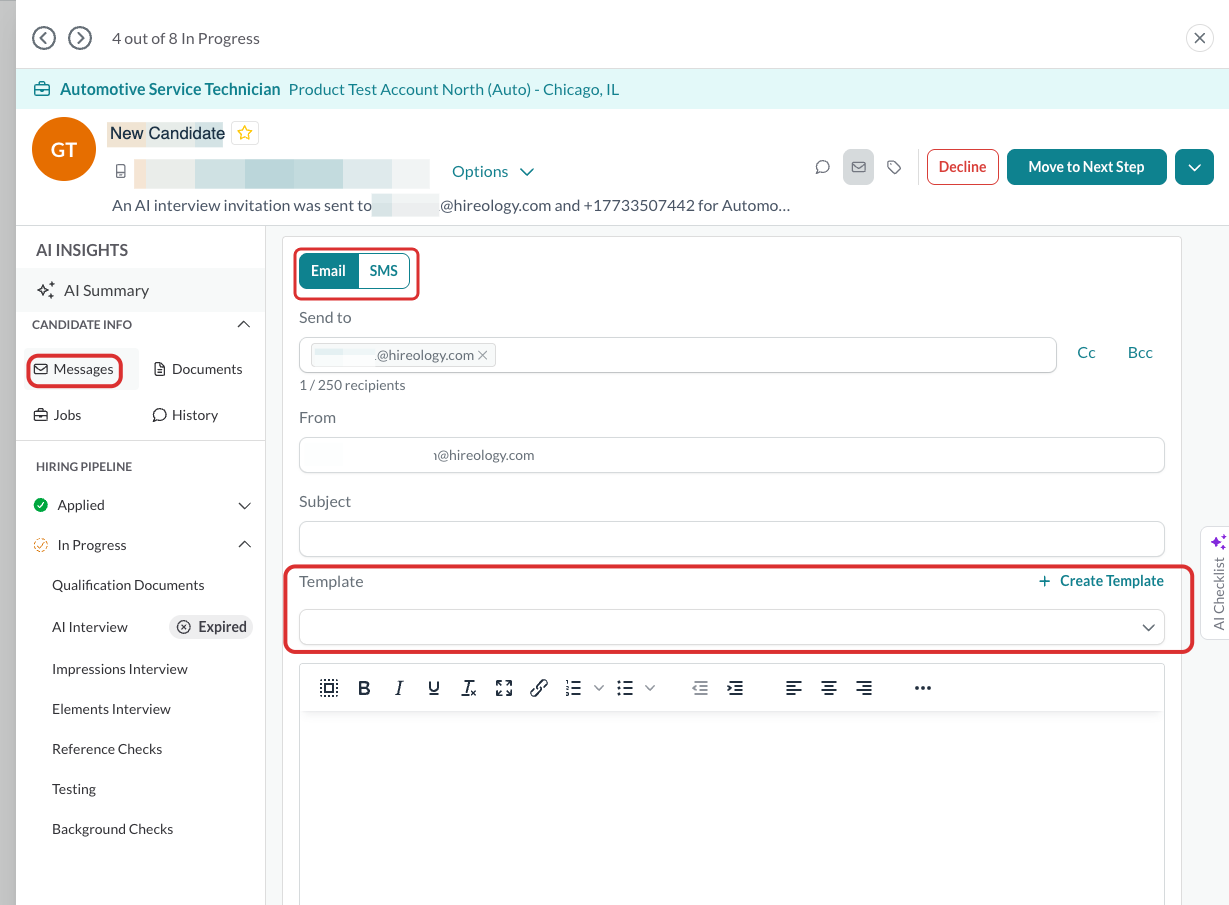
Task: Center align the text
Action: tap(829, 688)
